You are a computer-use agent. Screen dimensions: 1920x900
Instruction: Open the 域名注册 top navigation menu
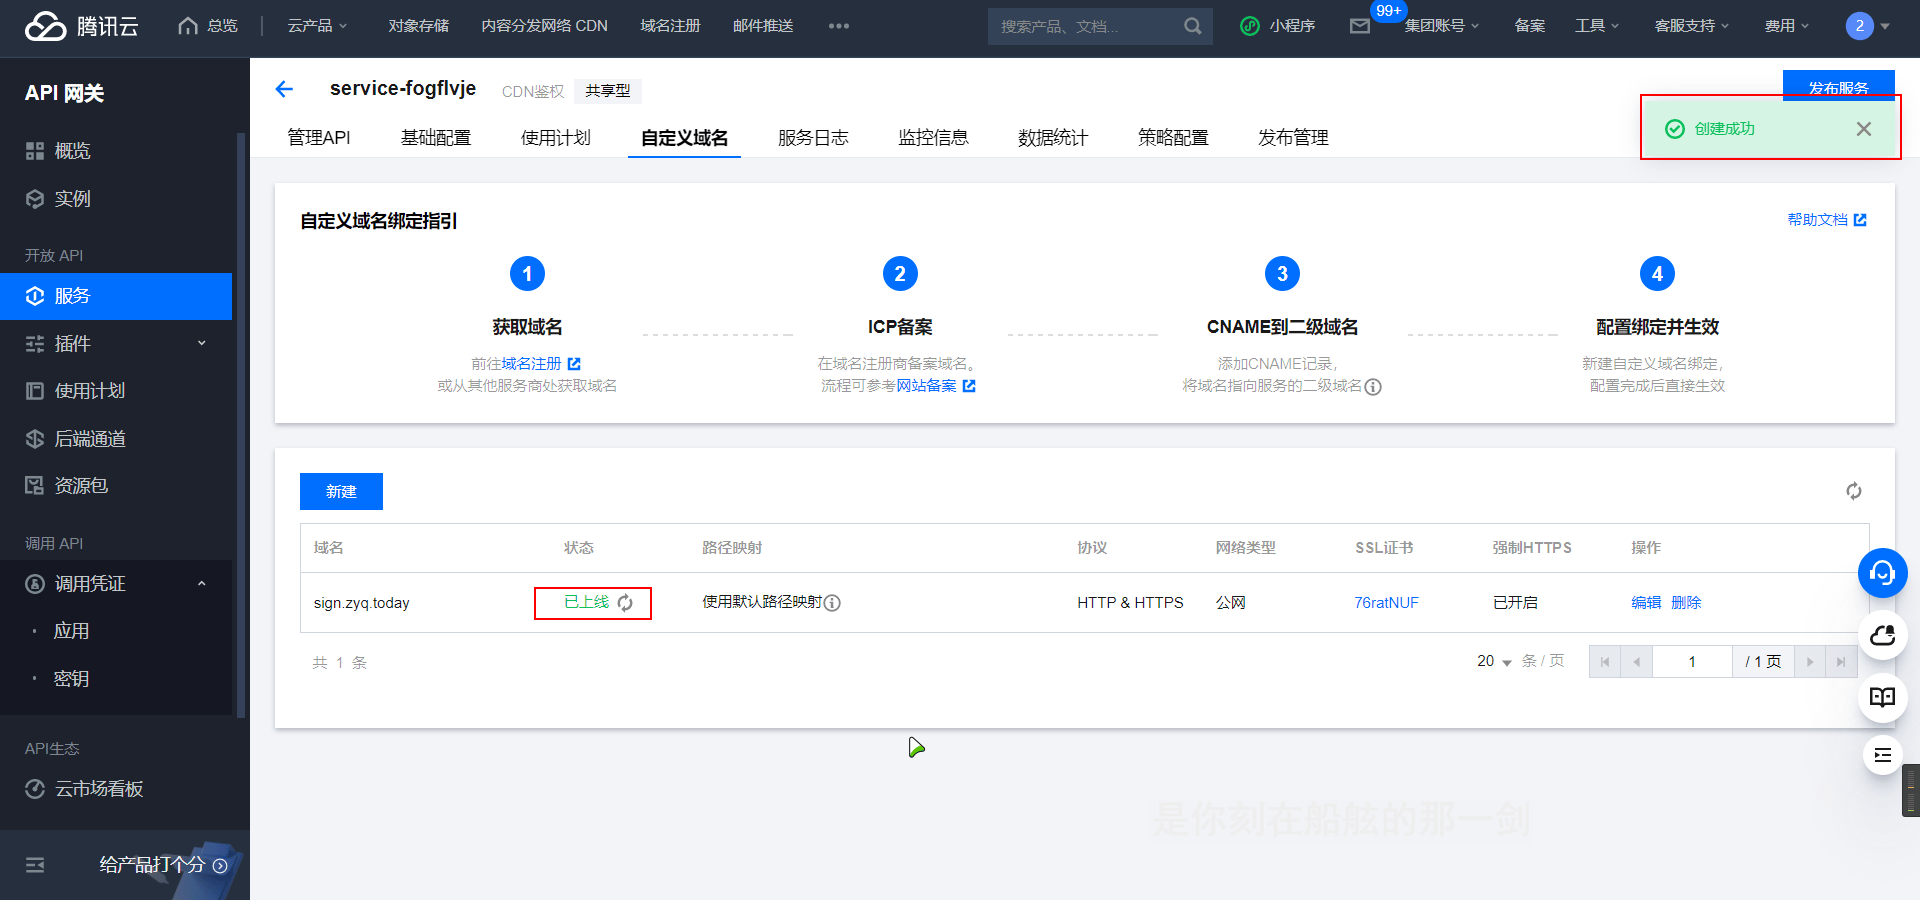[x=669, y=26]
